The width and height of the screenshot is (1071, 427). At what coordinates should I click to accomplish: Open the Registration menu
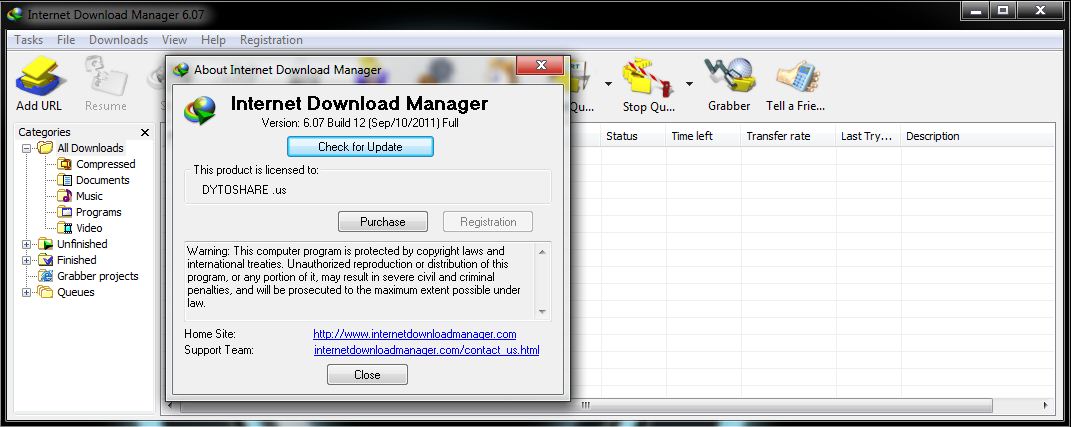[x=271, y=40]
